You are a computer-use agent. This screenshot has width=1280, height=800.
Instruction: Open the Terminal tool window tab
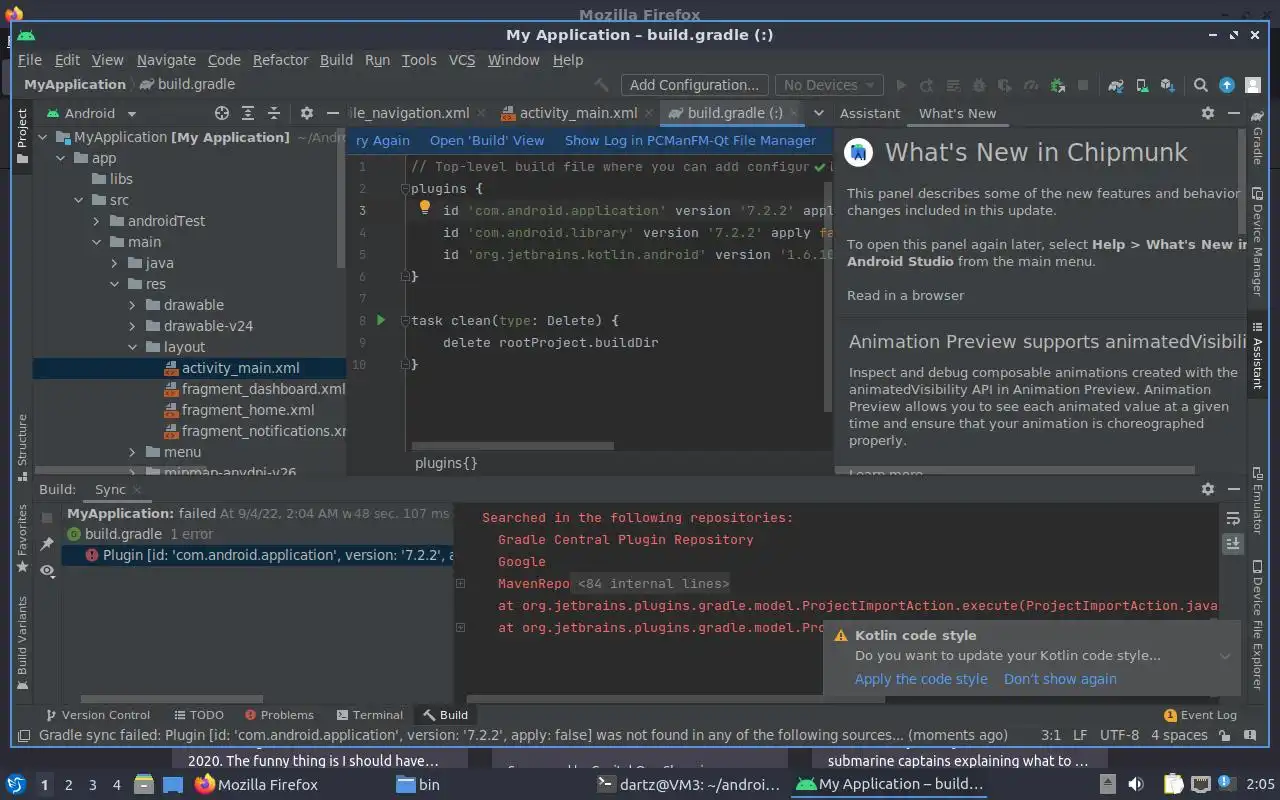(370, 715)
